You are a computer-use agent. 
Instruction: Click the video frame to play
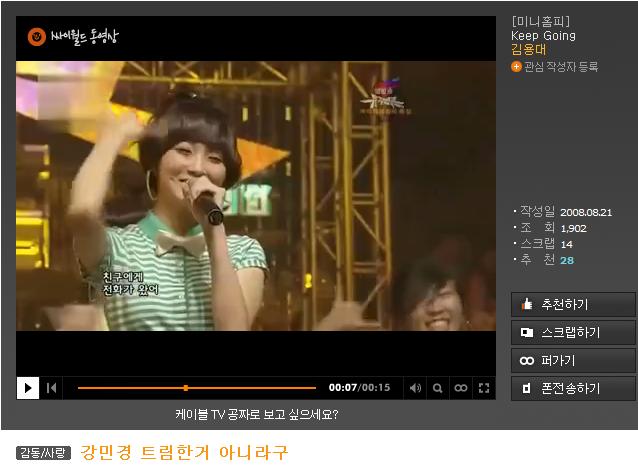pyautogui.click(x=256, y=196)
